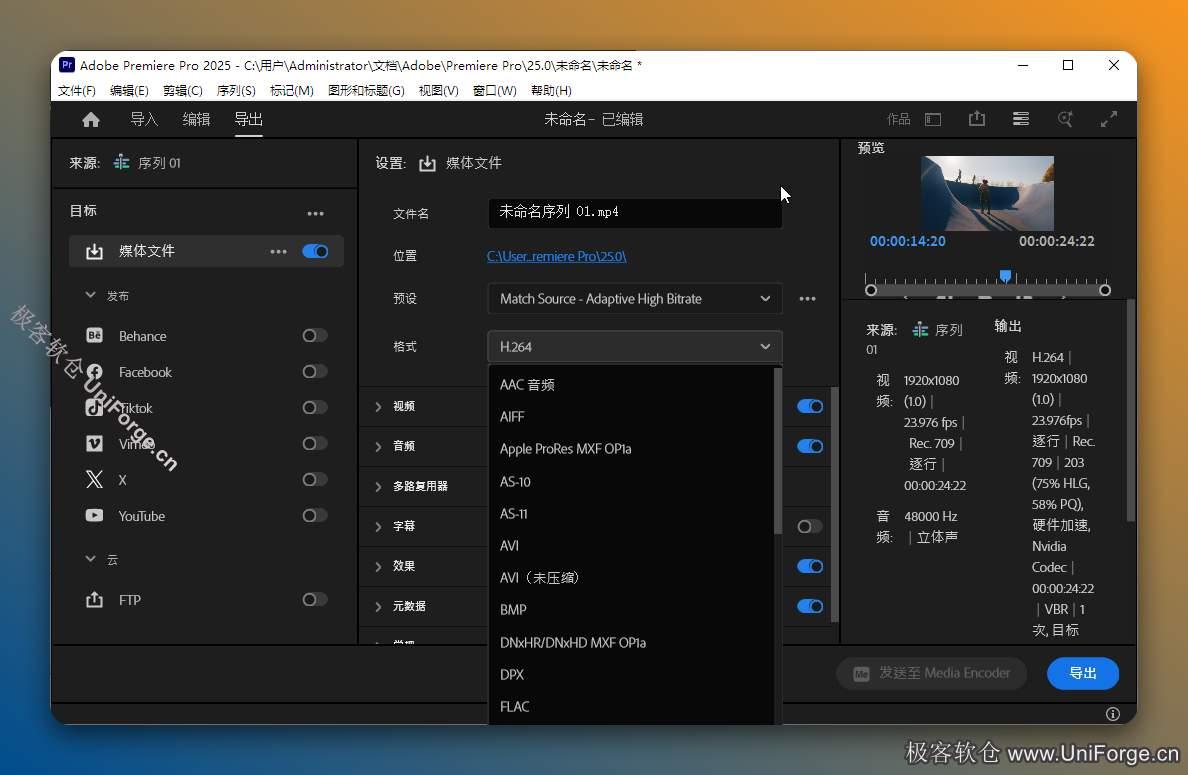The width and height of the screenshot is (1188, 775).
Task: Click the quick export share icon
Action: (977, 119)
